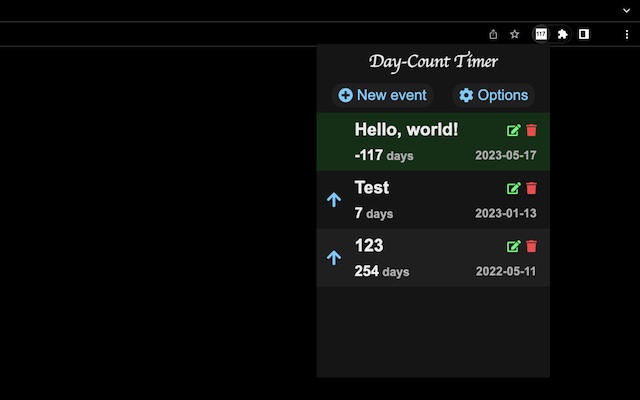This screenshot has height=400, width=640.
Task: Move the 123 event up
Action: click(334, 258)
